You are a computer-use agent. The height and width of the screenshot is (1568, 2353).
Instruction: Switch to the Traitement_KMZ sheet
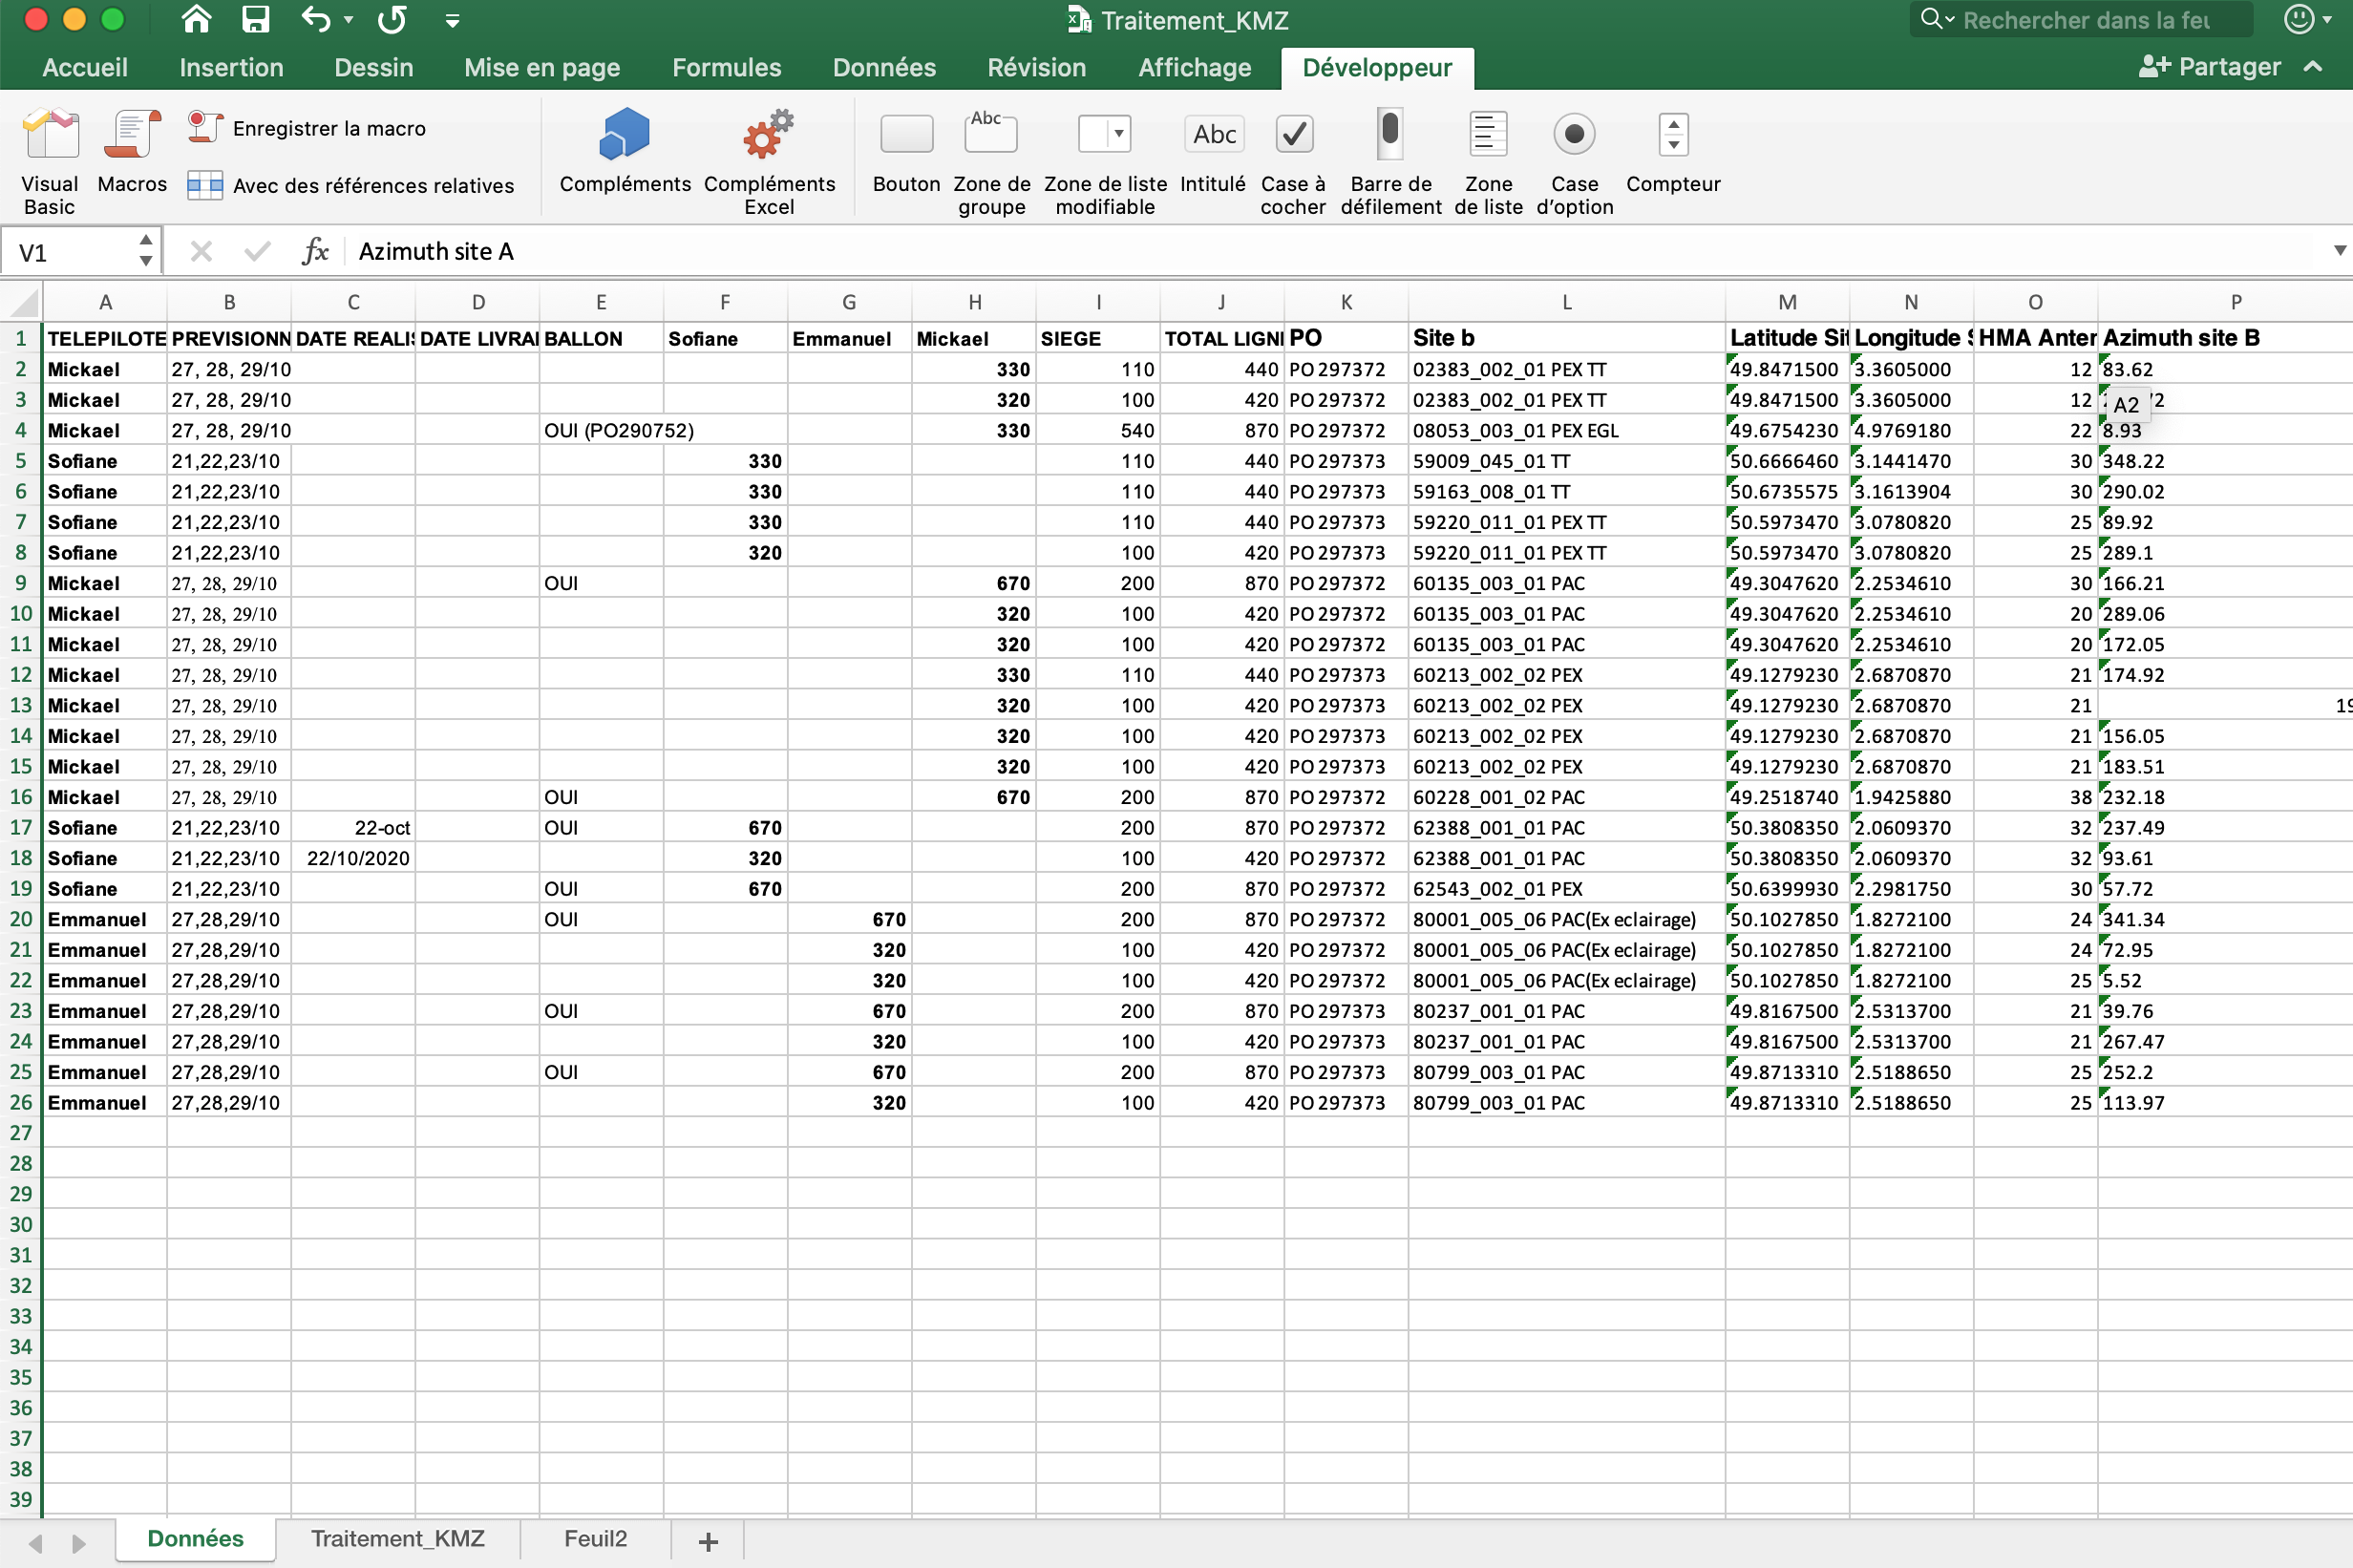[397, 1538]
